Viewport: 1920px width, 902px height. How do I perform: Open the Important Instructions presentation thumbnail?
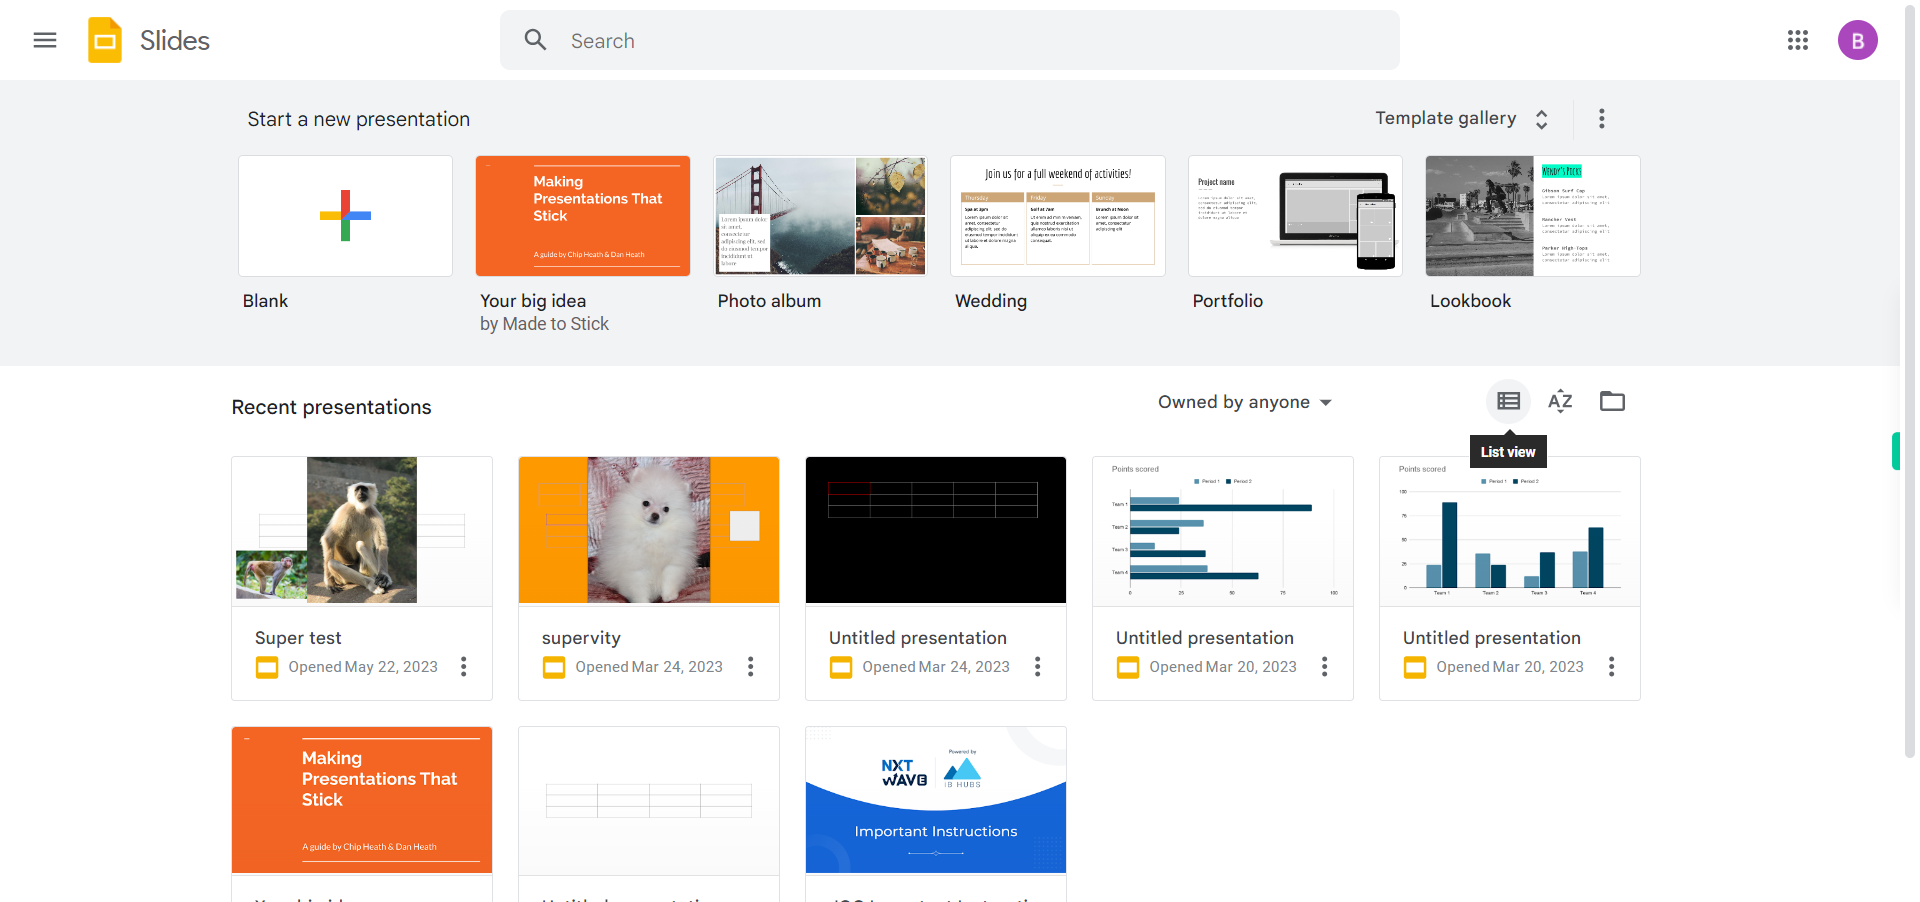pyautogui.click(x=936, y=801)
